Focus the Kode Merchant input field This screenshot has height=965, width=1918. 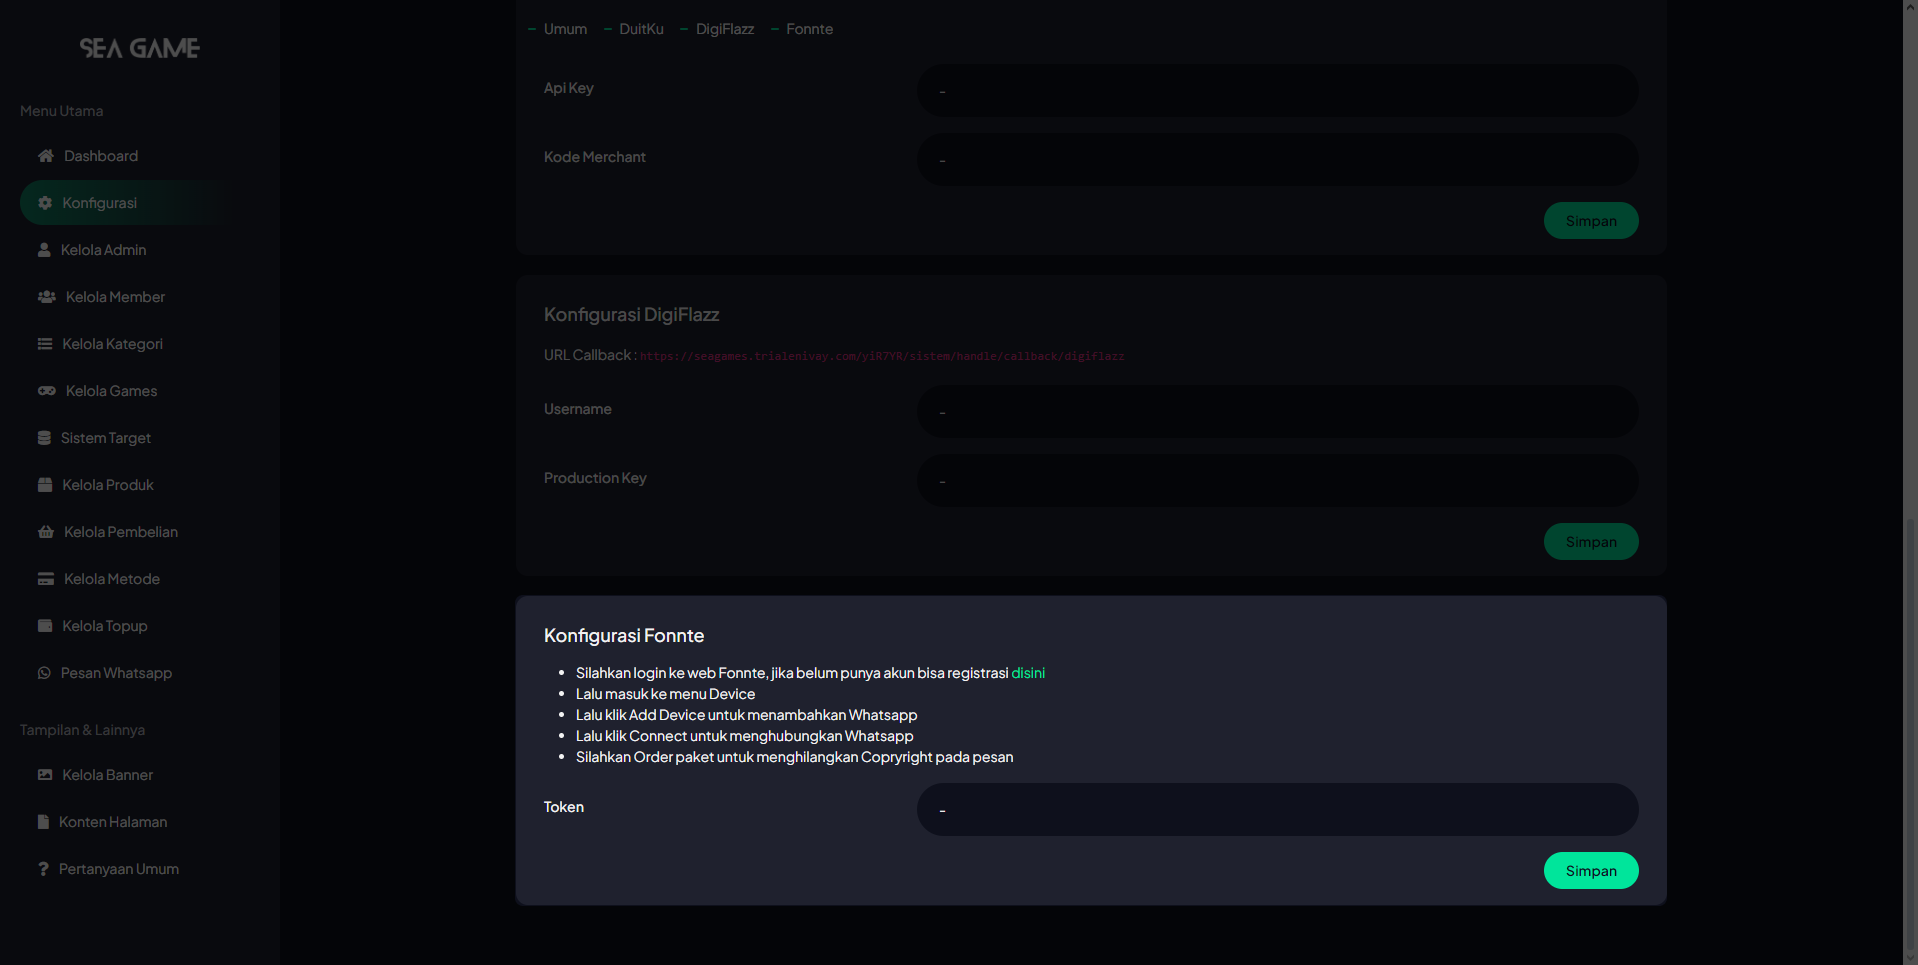point(1277,160)
